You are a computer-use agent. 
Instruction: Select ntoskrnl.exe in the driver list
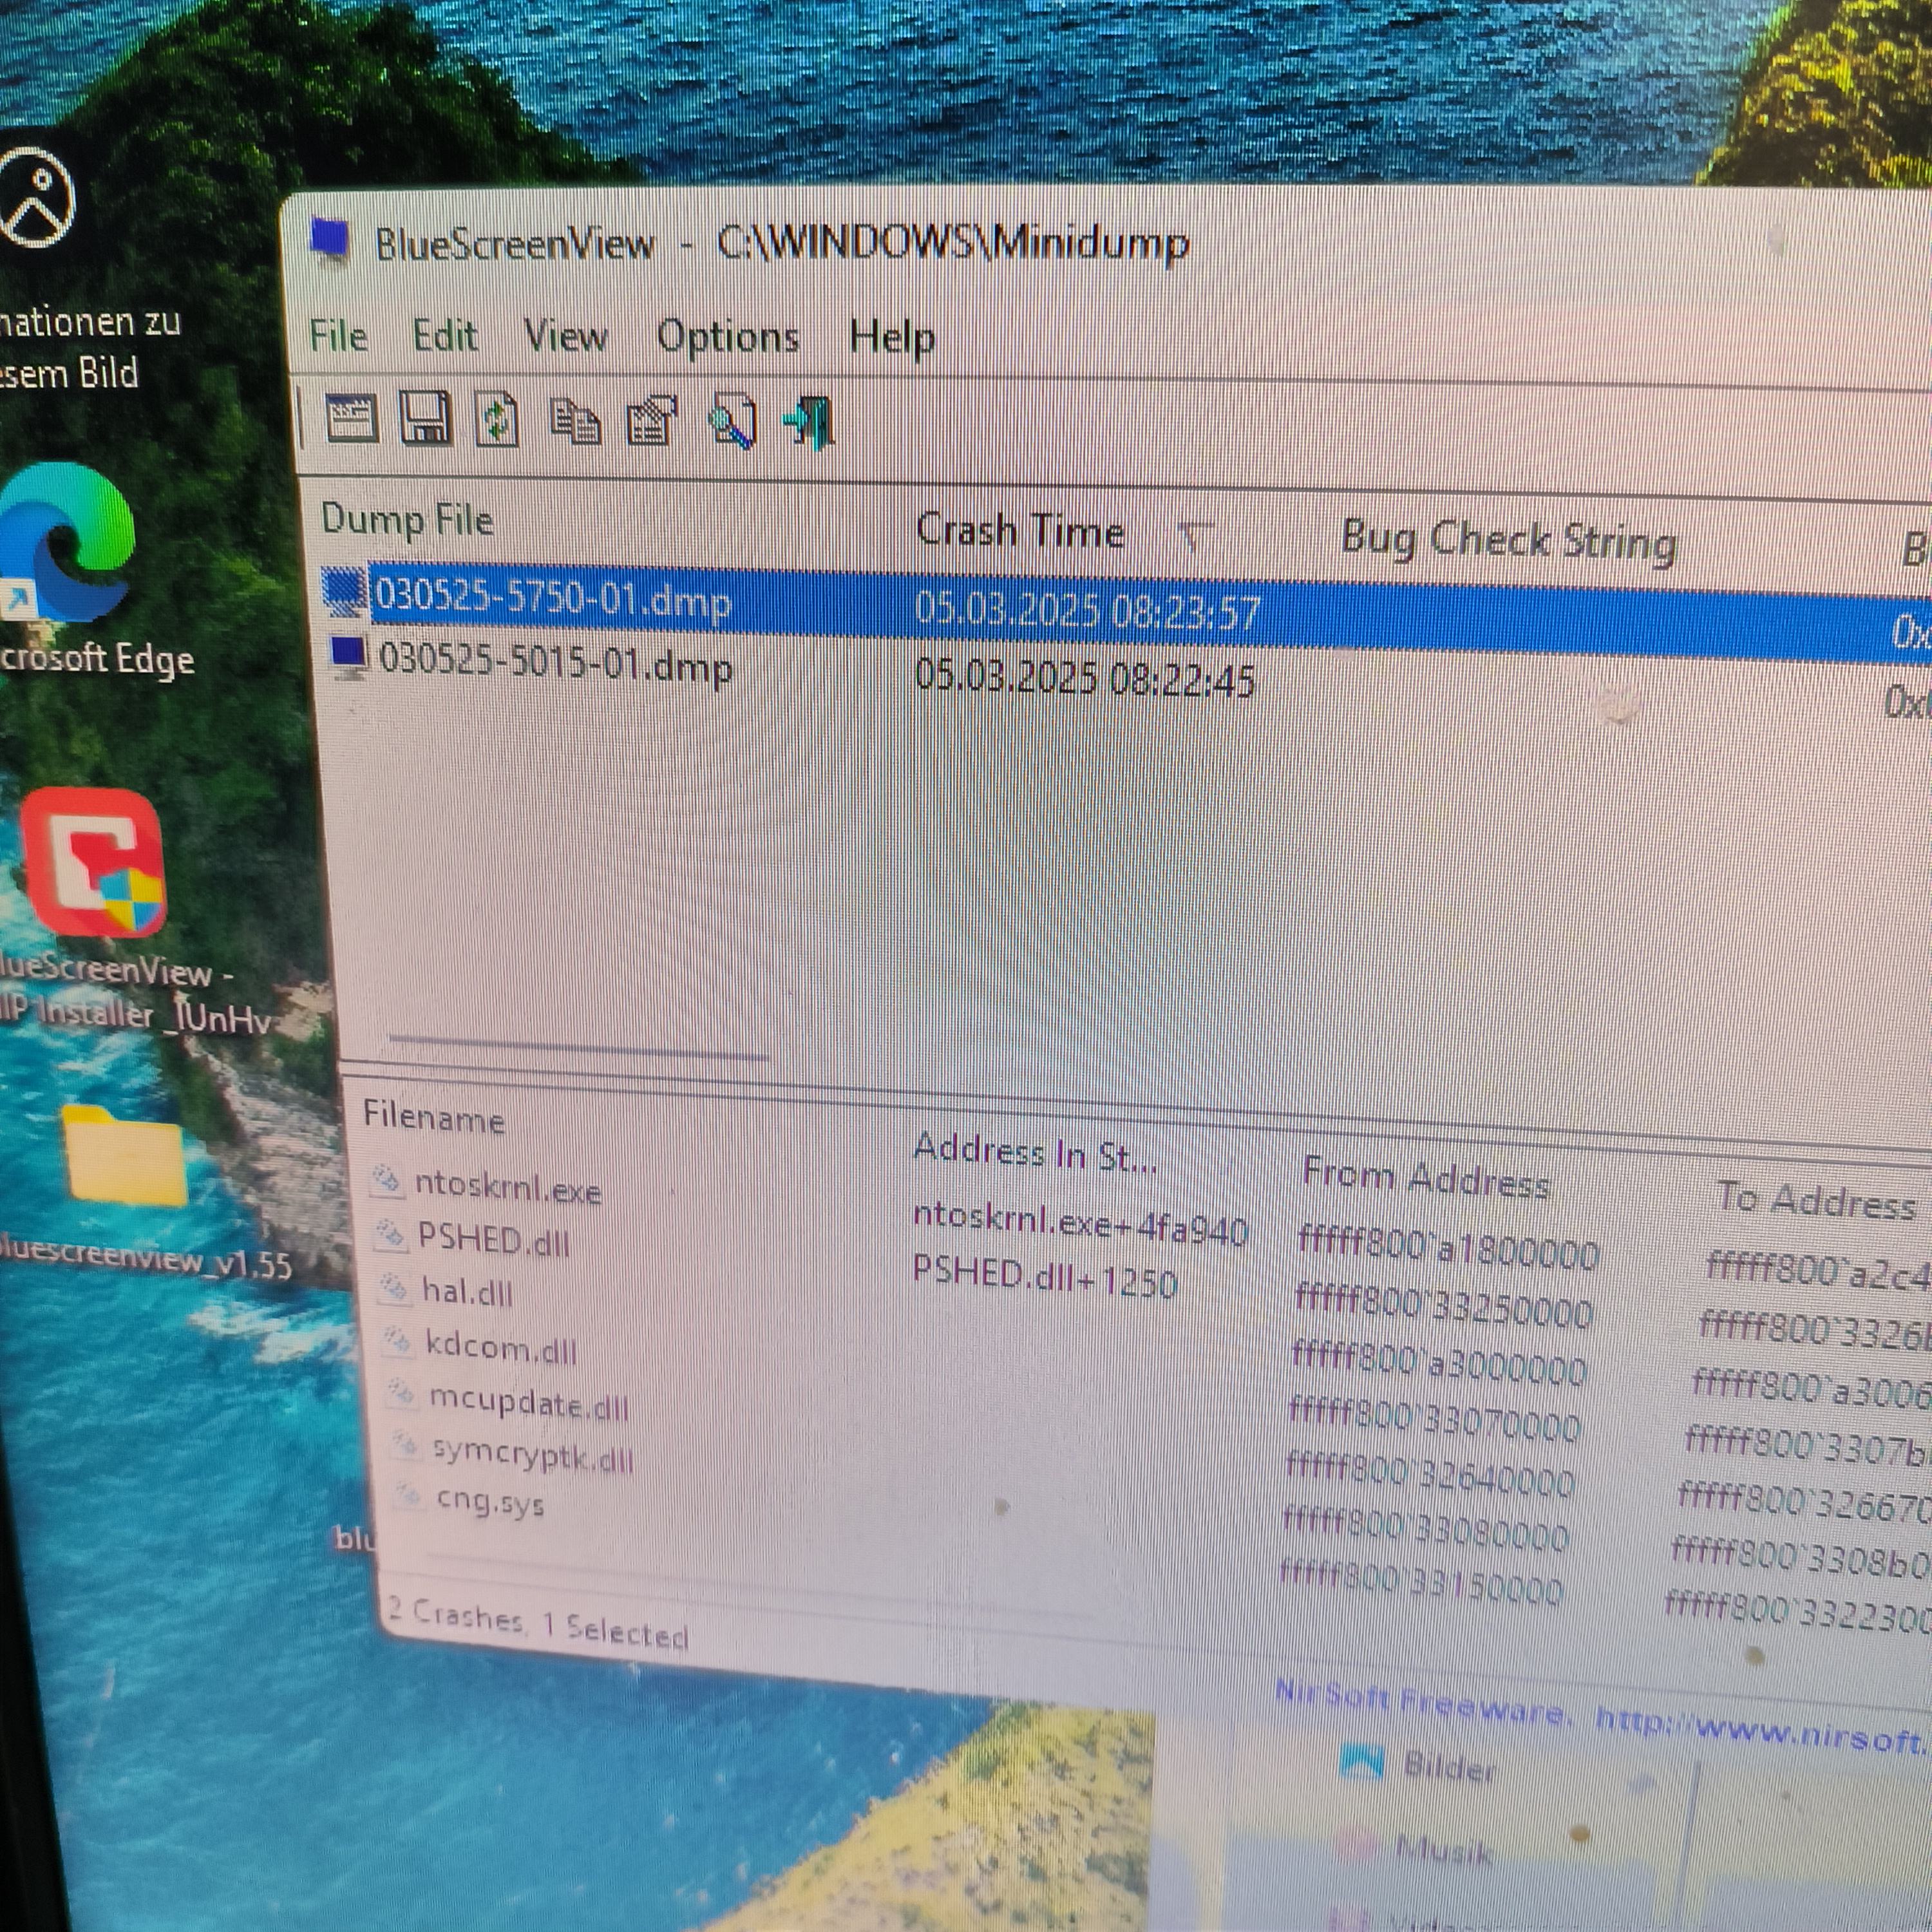[507, 1189]
